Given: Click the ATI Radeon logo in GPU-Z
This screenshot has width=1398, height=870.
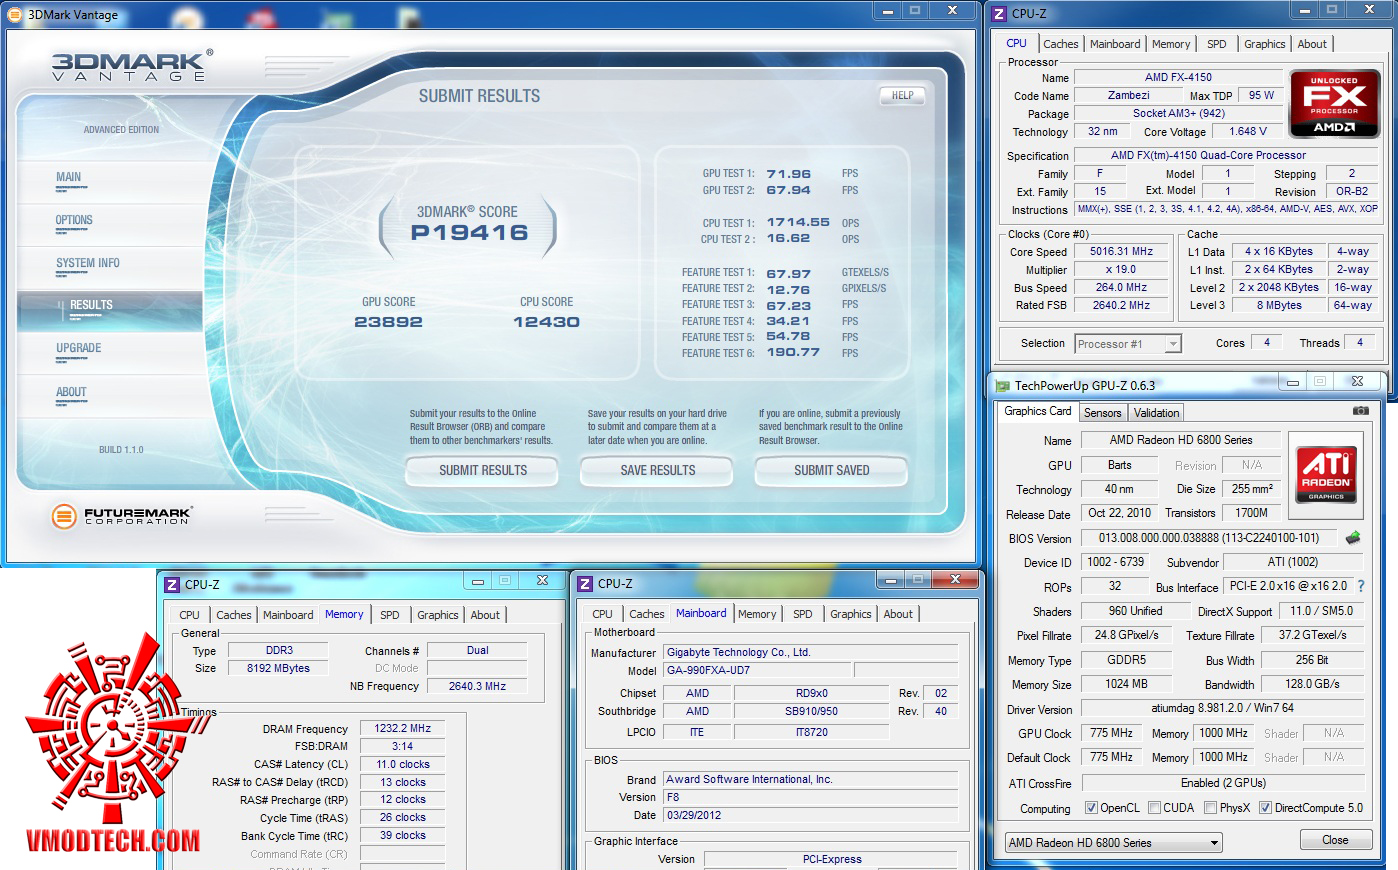Looking at the screenshot, I should click(1326, 474).
